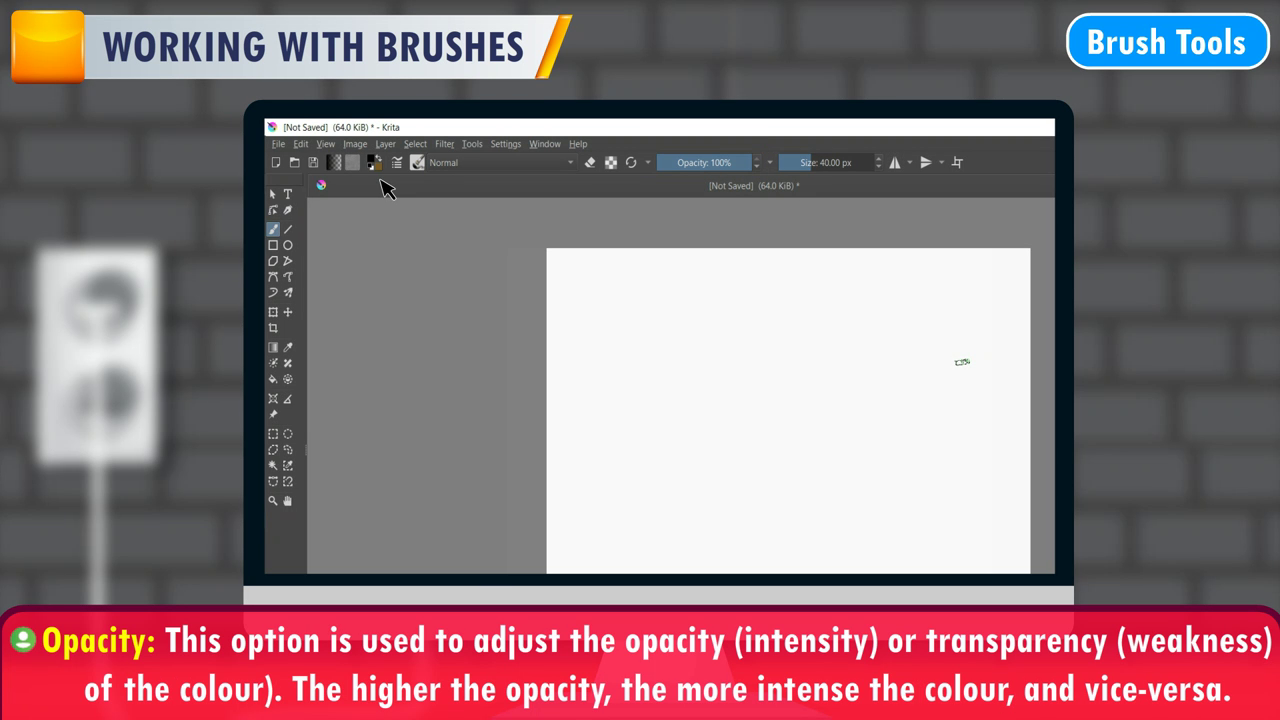Select the Line tool

click(x=288, y=229)
